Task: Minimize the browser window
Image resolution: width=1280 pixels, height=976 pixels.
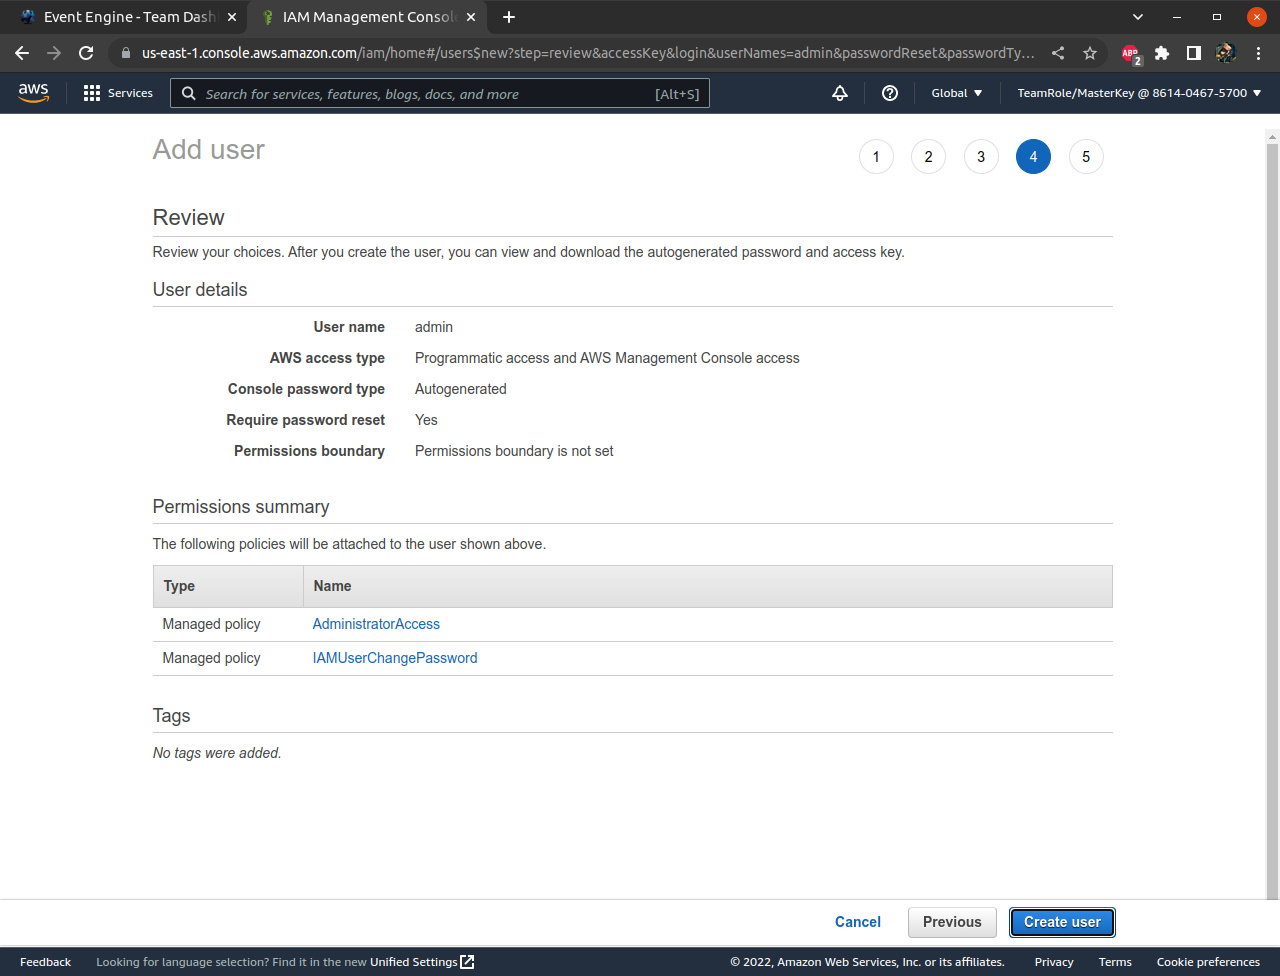Action: (x=1177, y=17)
